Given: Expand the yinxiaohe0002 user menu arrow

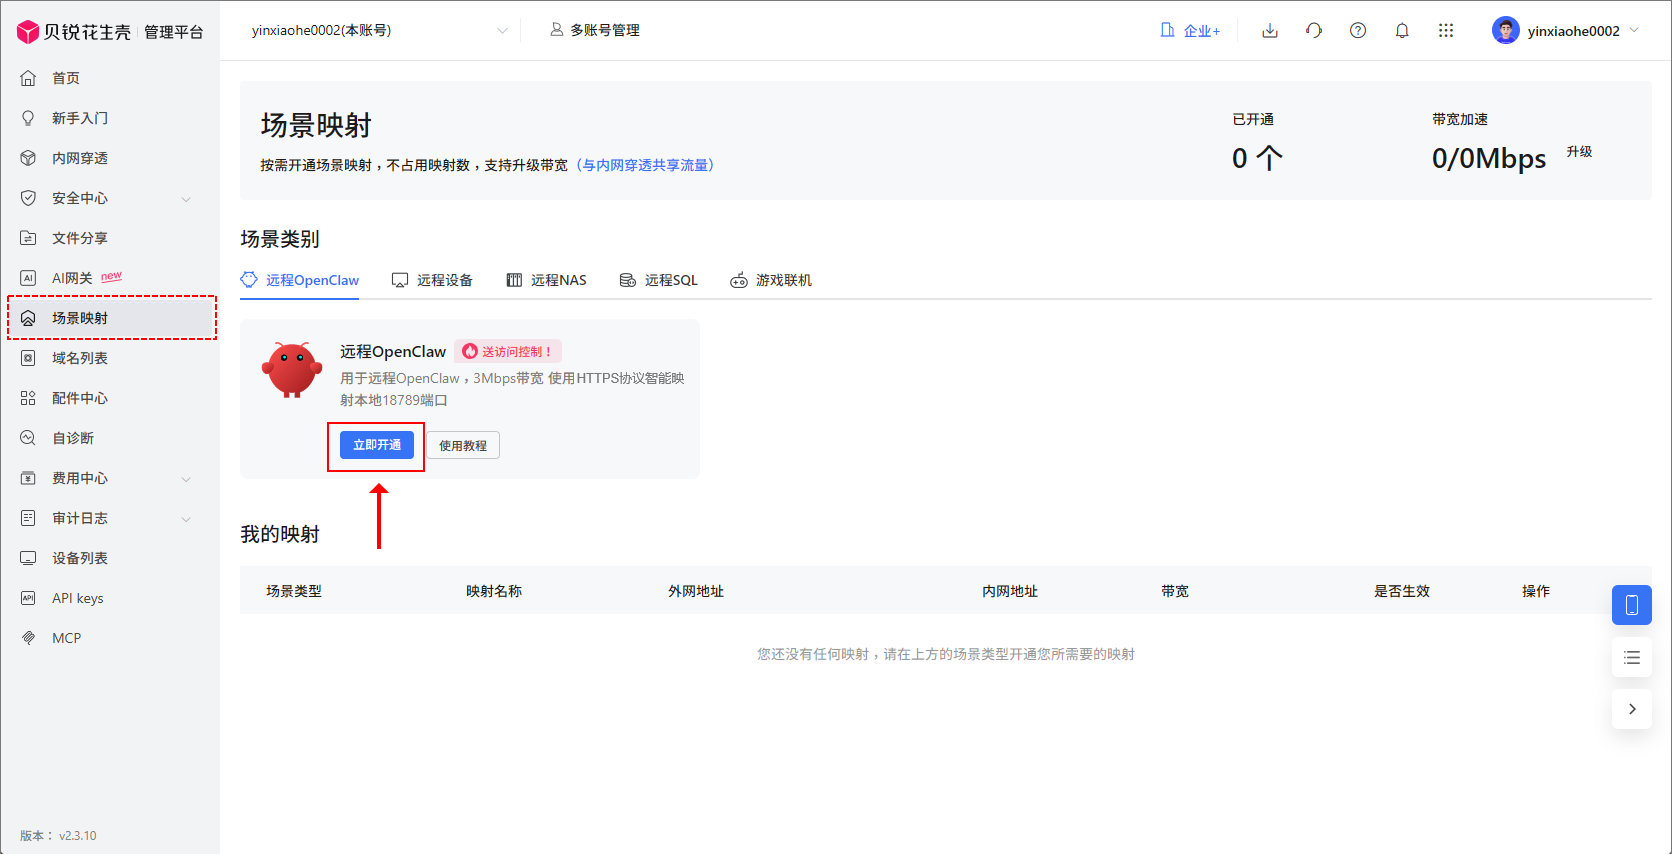Looking at the screenshot, I should click(1634, 30).
